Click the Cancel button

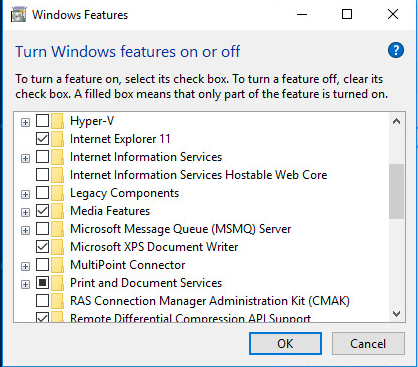click(368, 343)
